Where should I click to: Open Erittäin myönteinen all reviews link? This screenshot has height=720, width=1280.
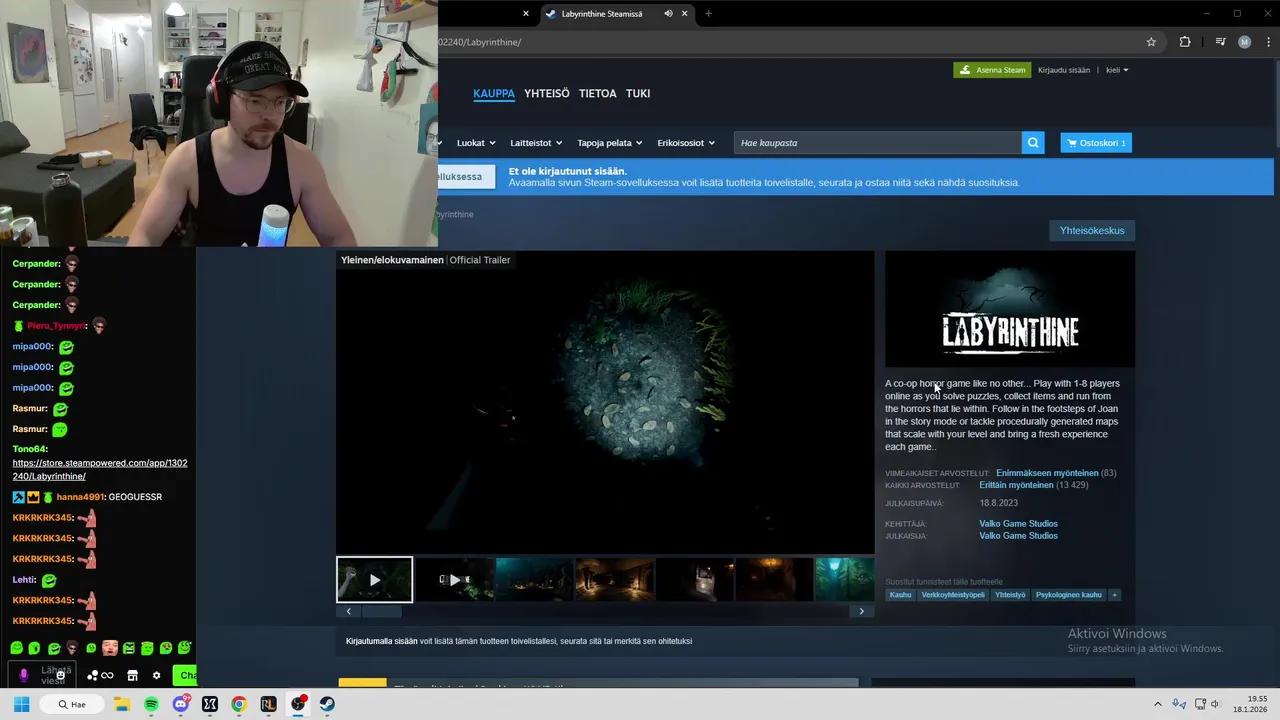pyautogui.click(x=1016, y=485)
